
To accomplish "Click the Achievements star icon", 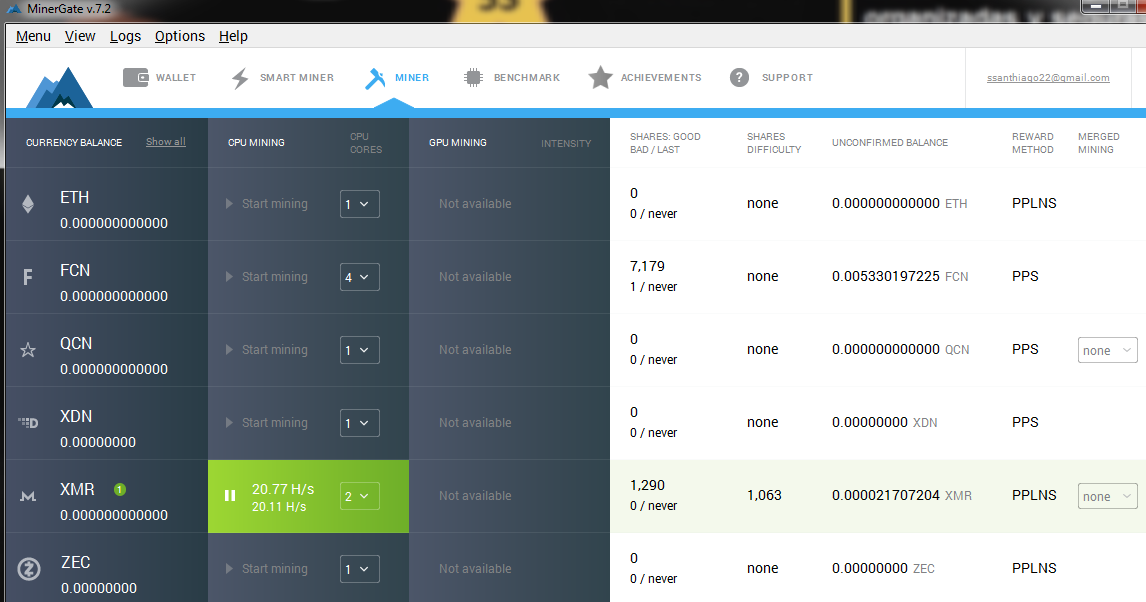I will pyautogui.click(x=600, y=77).
